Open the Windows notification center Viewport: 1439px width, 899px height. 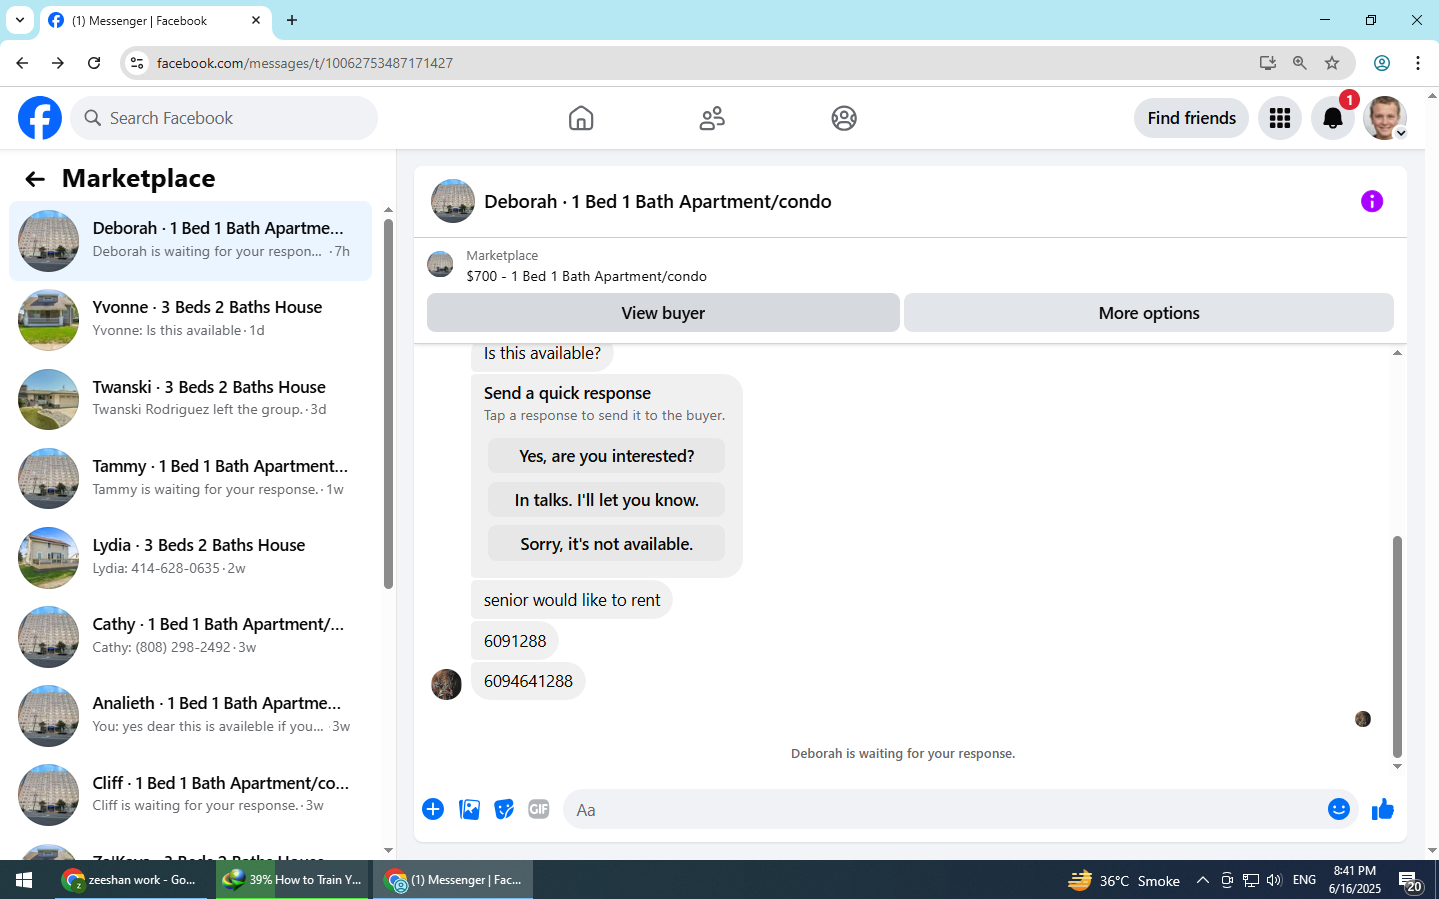pyautogui.click(x=1410, y=881)
